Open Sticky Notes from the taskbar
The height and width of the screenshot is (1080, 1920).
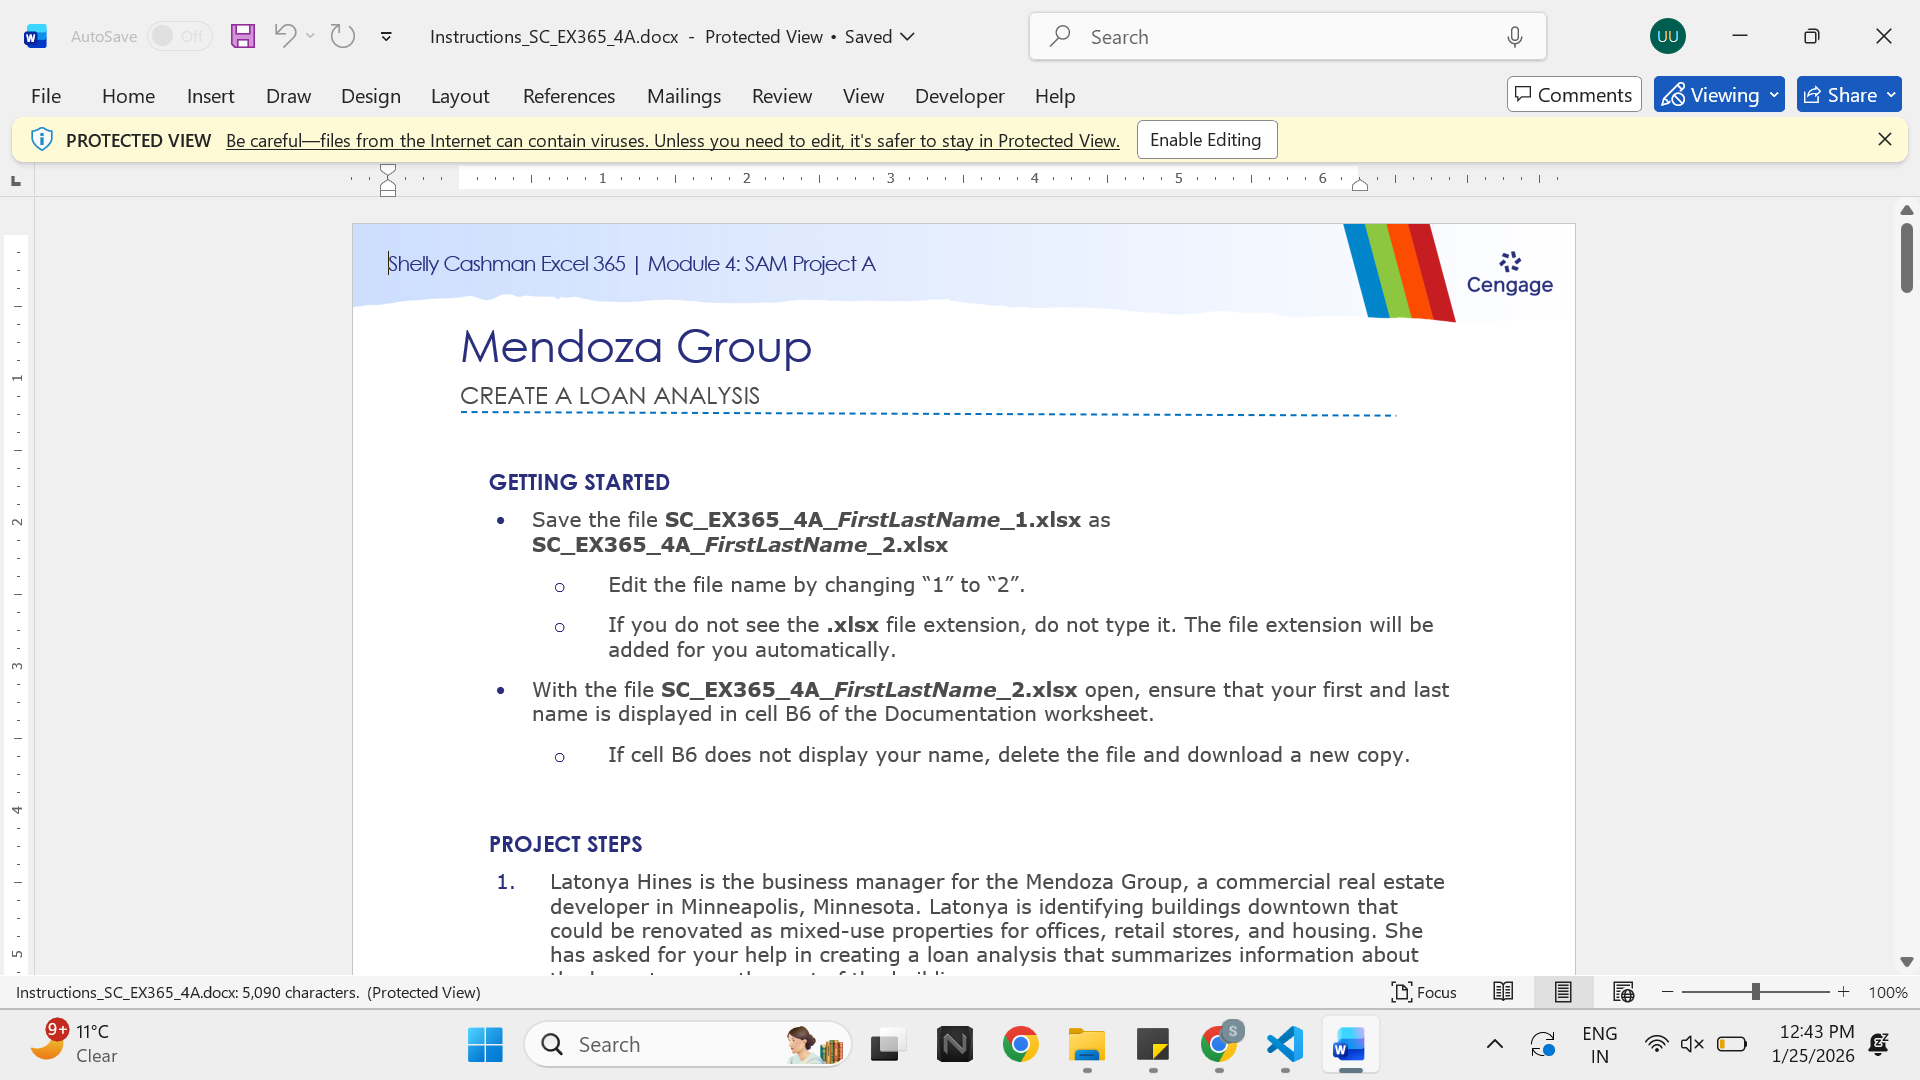(1153, 1045)
